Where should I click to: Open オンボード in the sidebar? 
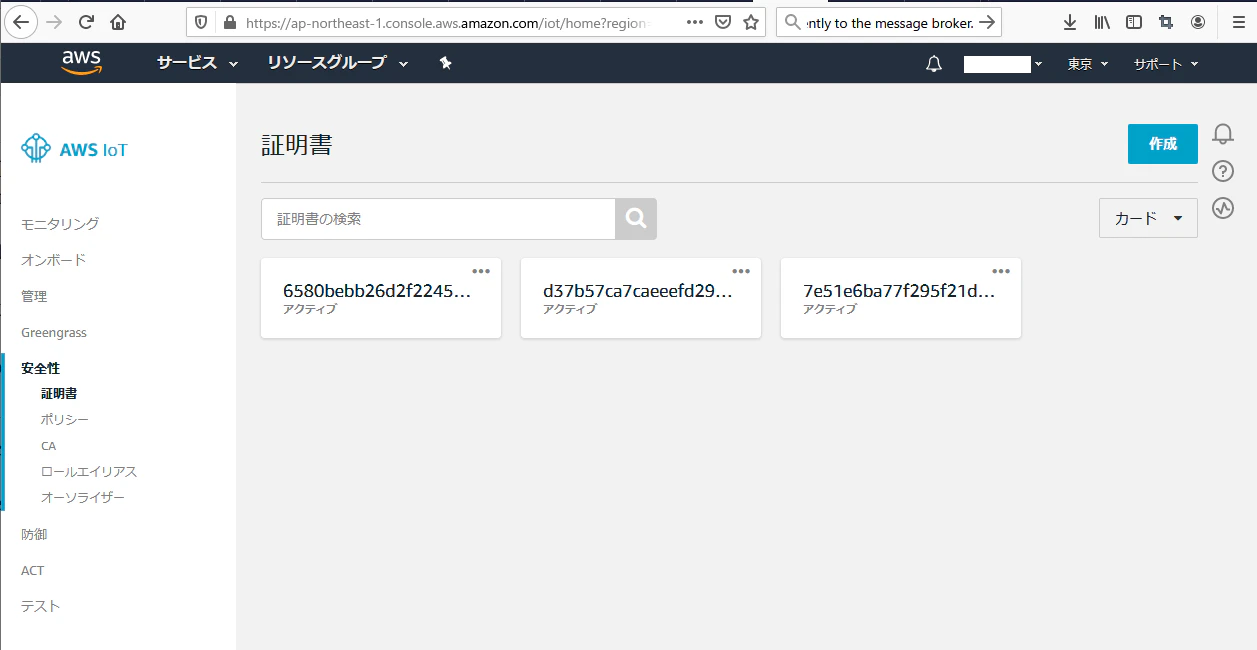click(x=54, y=259)
